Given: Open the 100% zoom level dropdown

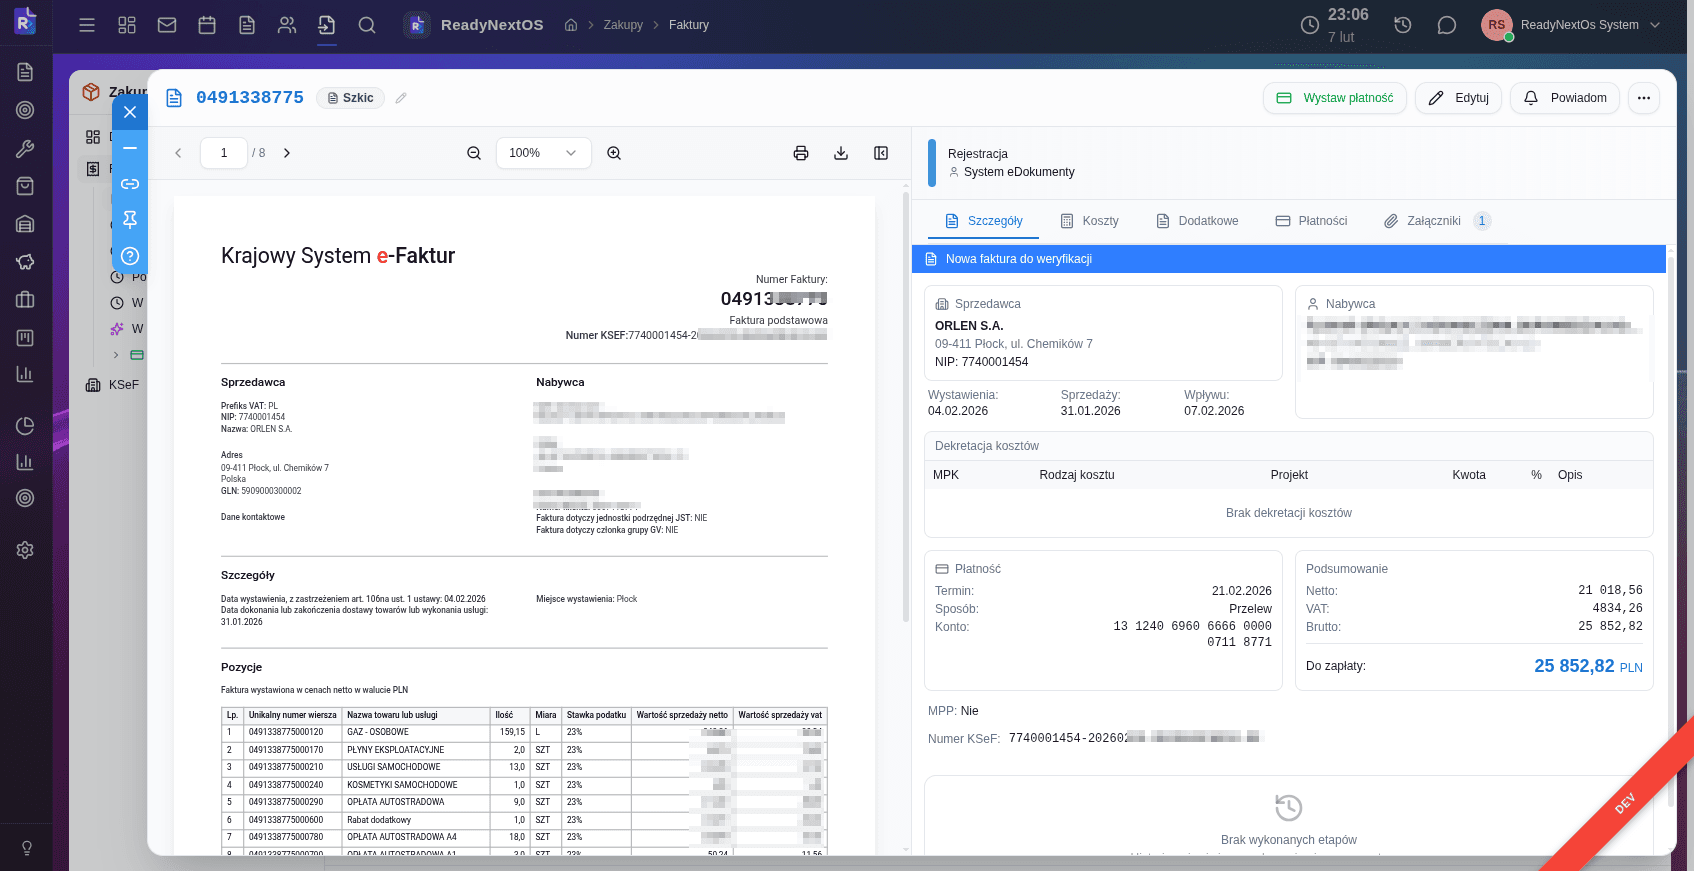Looking at the screenshot, I should pos(543,153).
